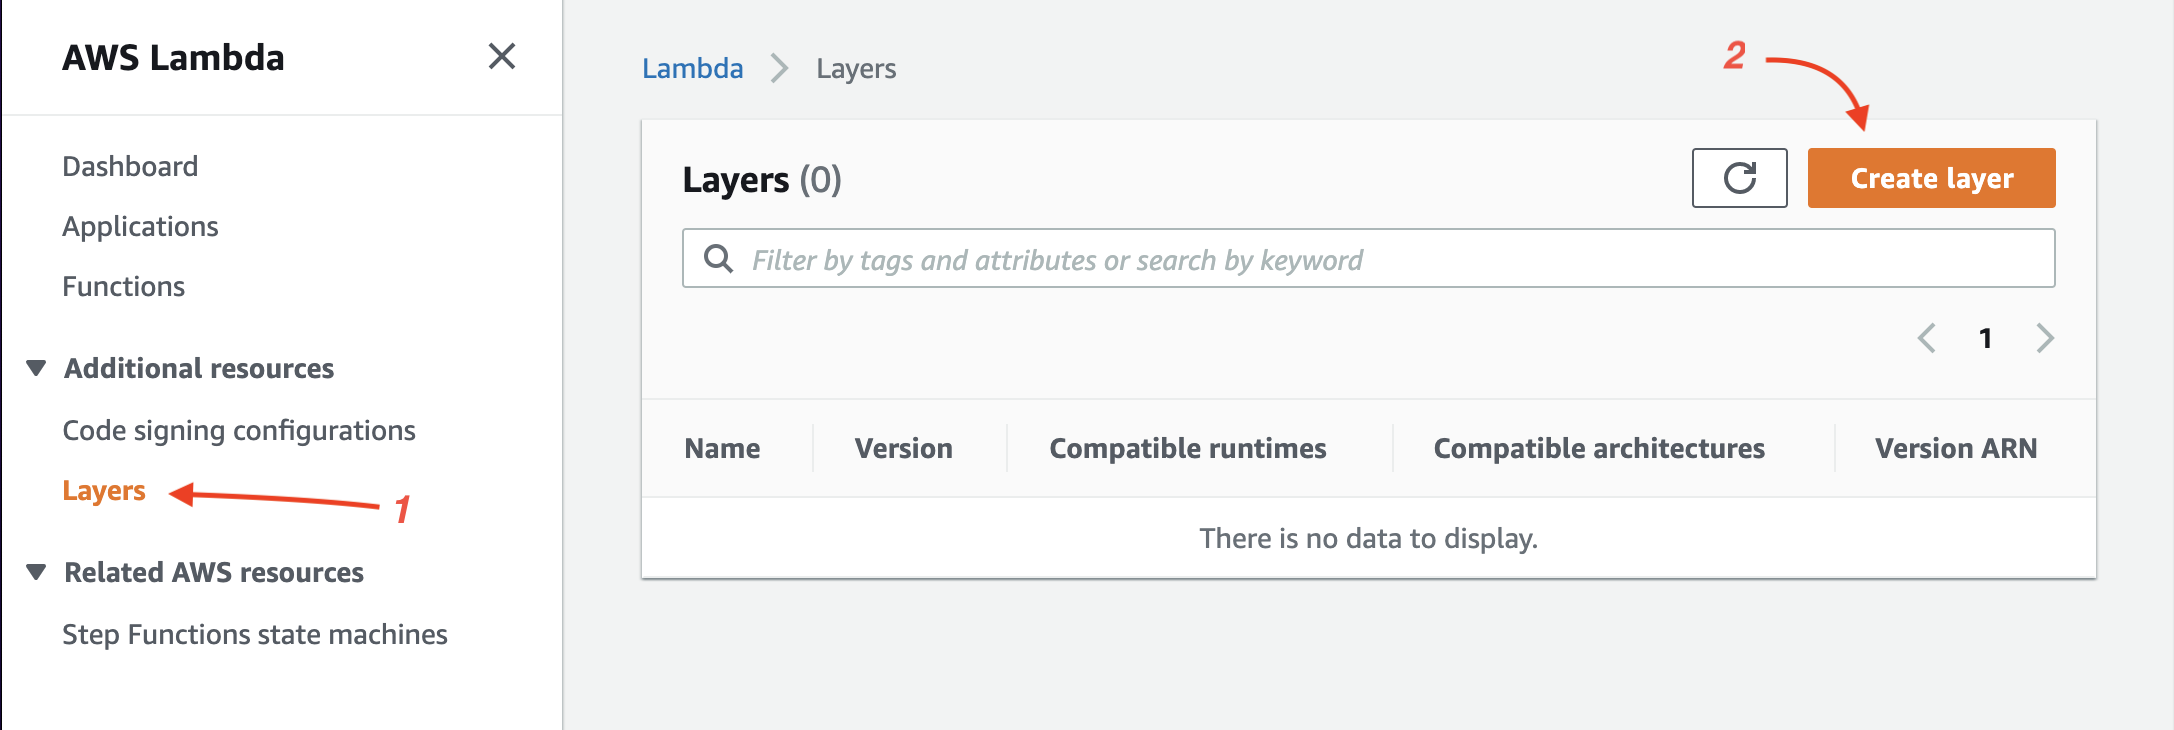Open the Functions page
Viewport: 2174px width, 730px height.
(x=123, y=287)
